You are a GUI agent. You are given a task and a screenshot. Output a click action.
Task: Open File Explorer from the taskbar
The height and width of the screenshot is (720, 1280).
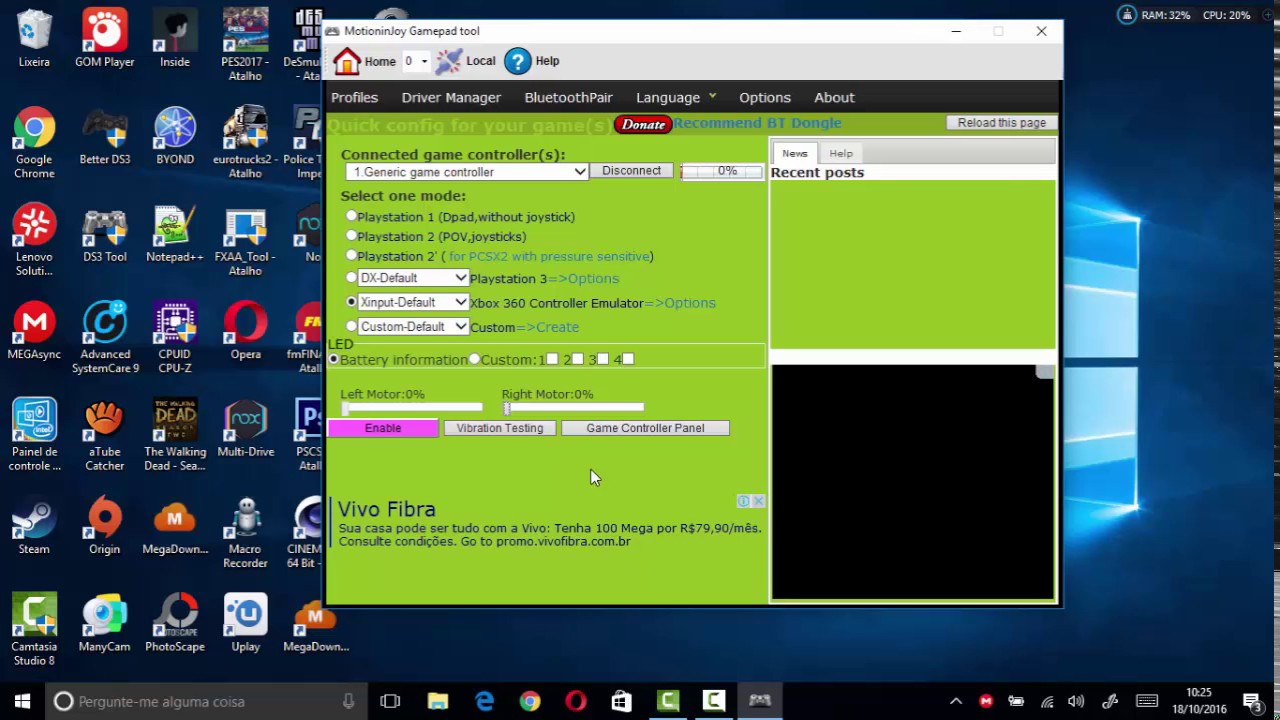click(438, 701)
